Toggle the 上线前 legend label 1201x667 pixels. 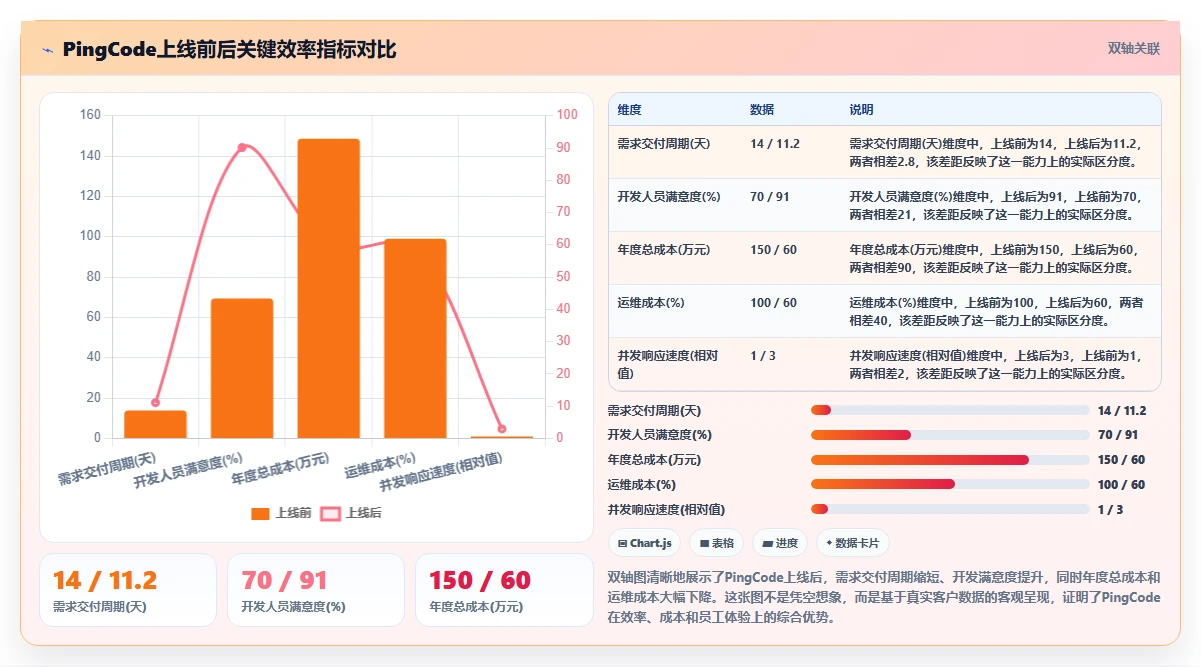[294, 513]
